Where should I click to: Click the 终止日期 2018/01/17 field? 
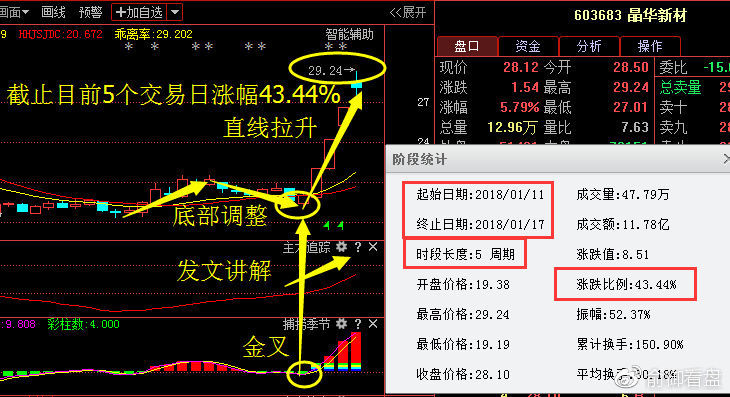click(480, 224)
